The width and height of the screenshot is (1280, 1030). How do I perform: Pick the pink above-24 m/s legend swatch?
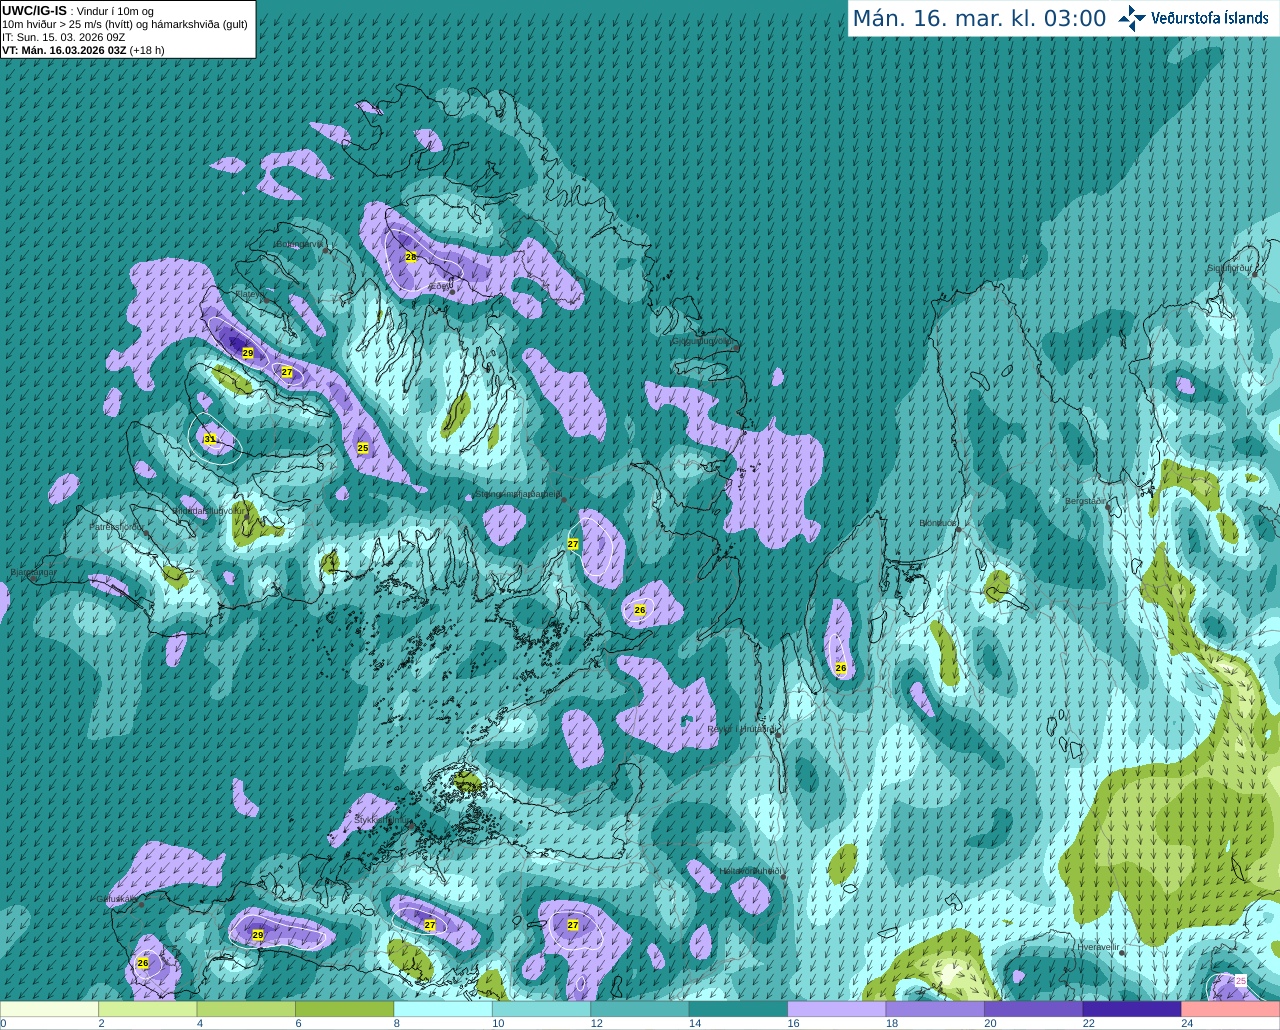click(x=1231, y=1009)
